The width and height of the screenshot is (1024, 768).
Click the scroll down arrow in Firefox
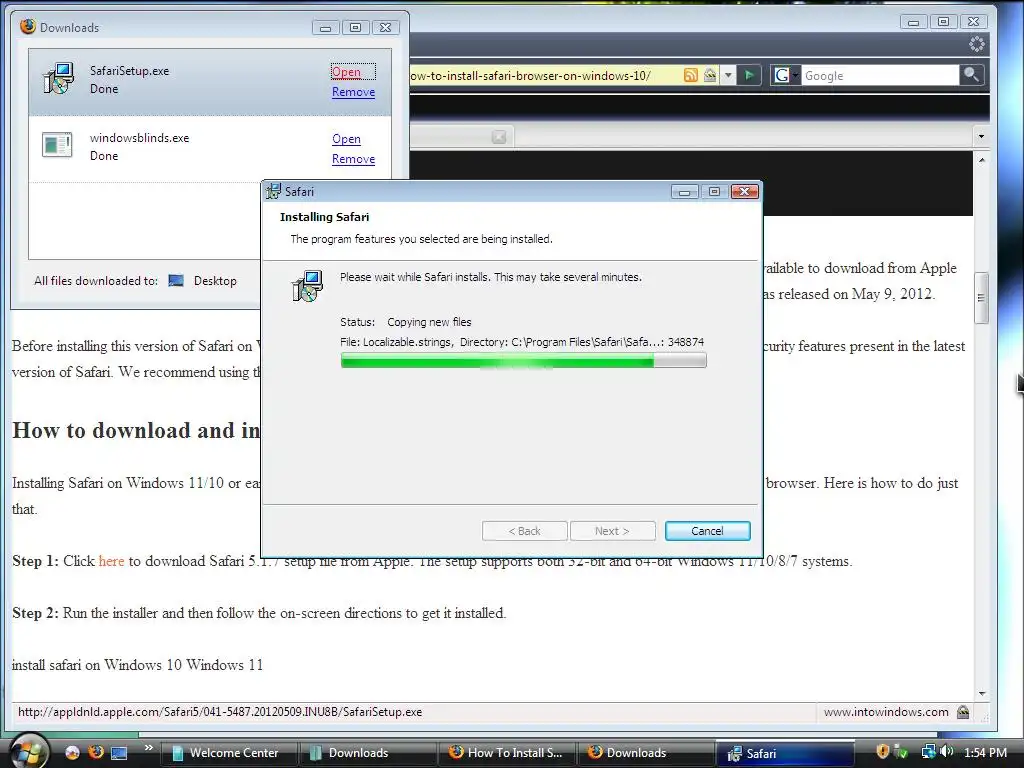point(982,694)
